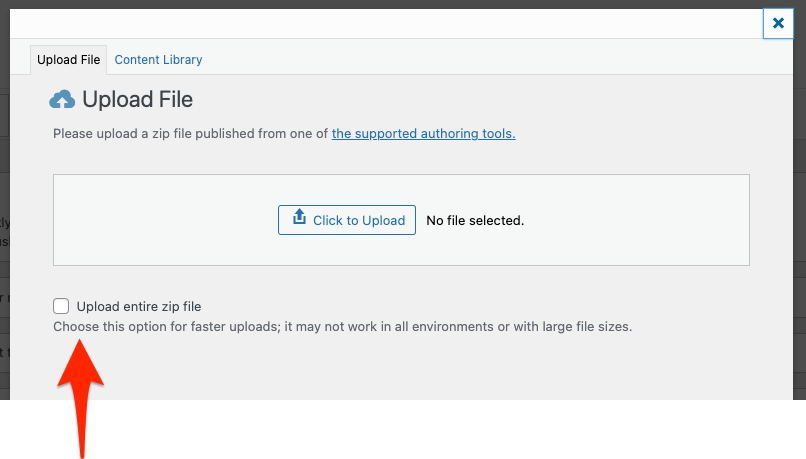
Task: Click the dark overlay above the dialog
Action: 400,4
